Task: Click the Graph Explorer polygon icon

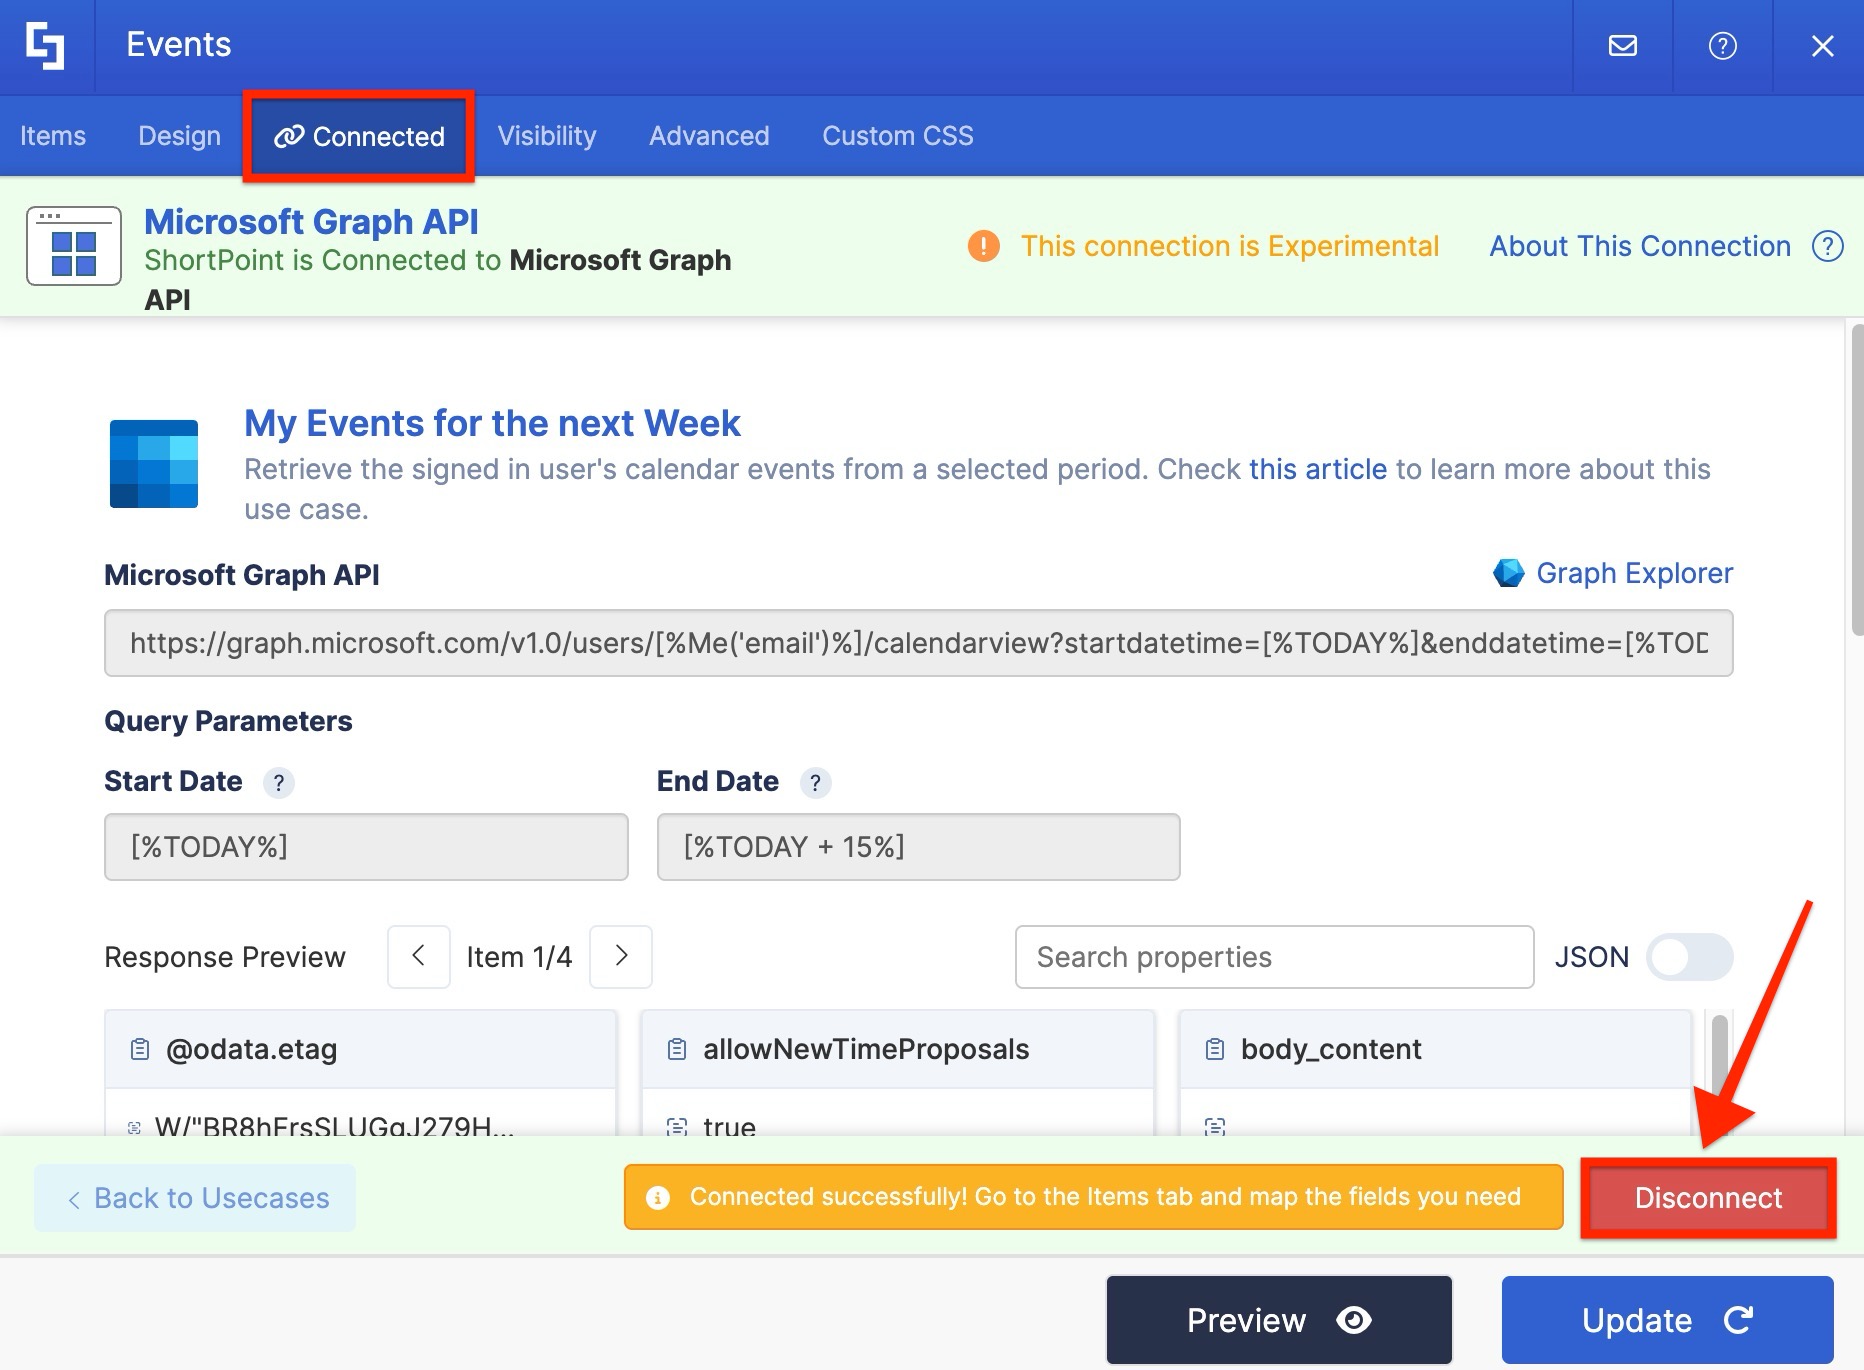Action: point(1508,573)
